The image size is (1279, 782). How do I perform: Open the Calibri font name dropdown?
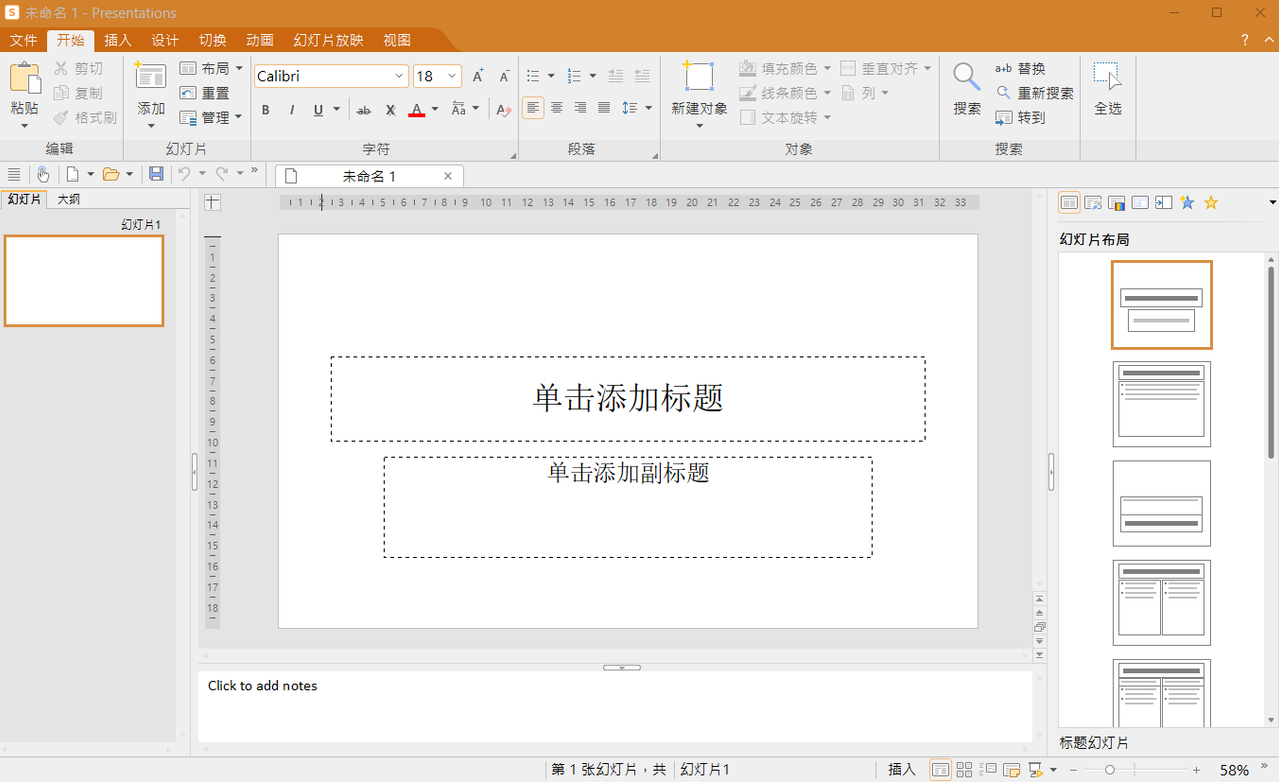pos(399,76)
